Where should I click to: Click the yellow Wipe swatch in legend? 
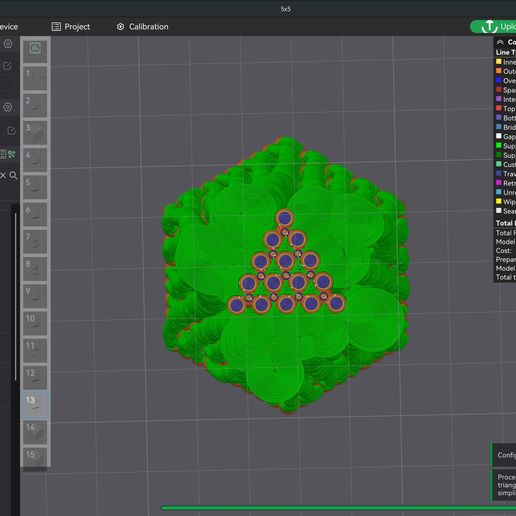pos(499,201)
